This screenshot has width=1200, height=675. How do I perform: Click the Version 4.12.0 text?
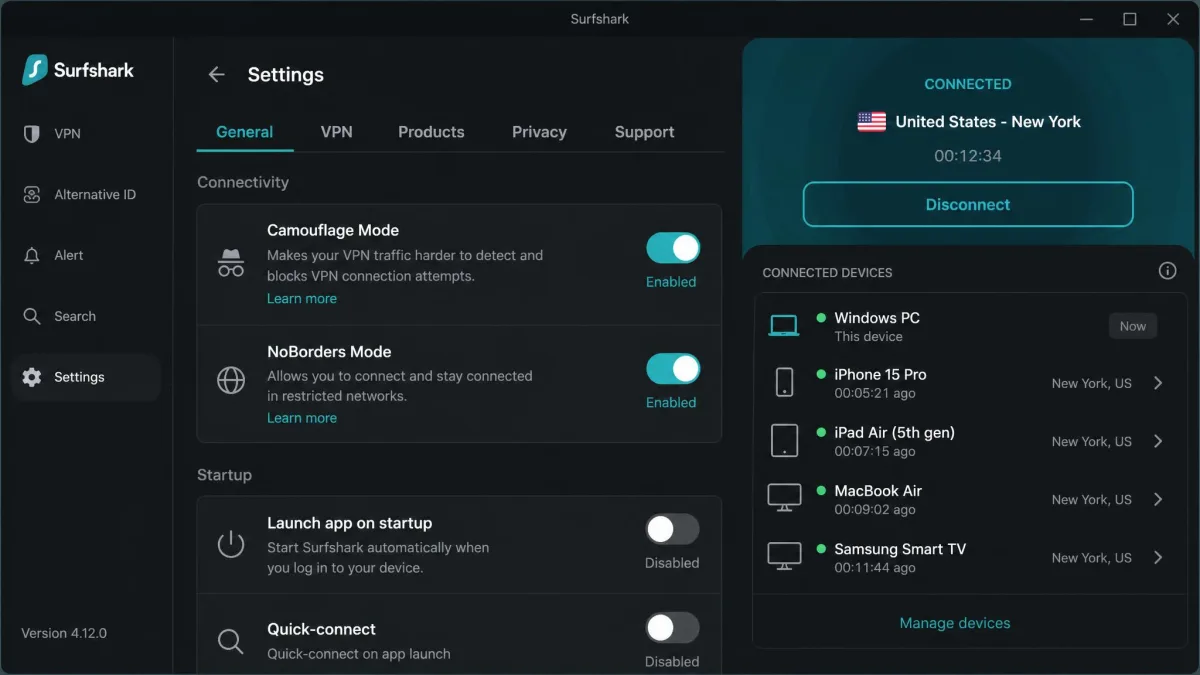click(64, 633)
